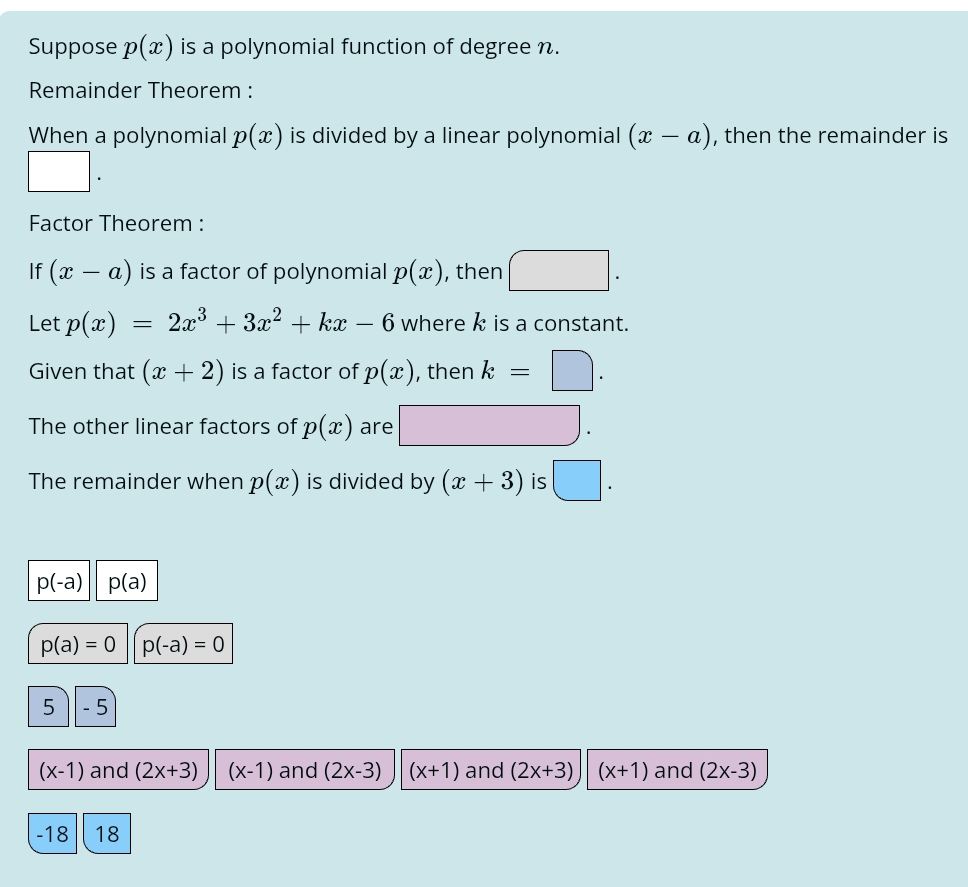Select the (x-1) and (2x+3) factor tile
Viewport: 968px width, 887px height.
118,770
